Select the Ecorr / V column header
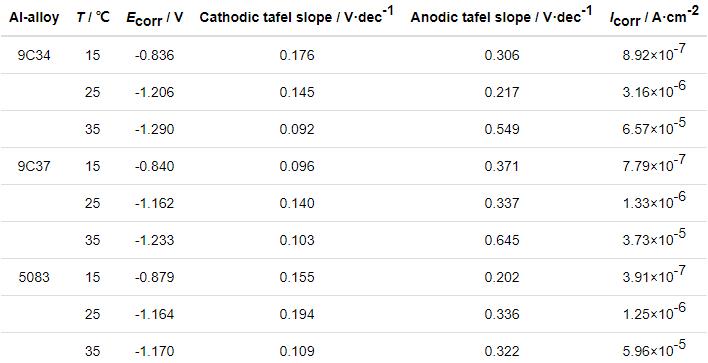The width and height of the screenshot is (708, 363). (x=154, y=19)
